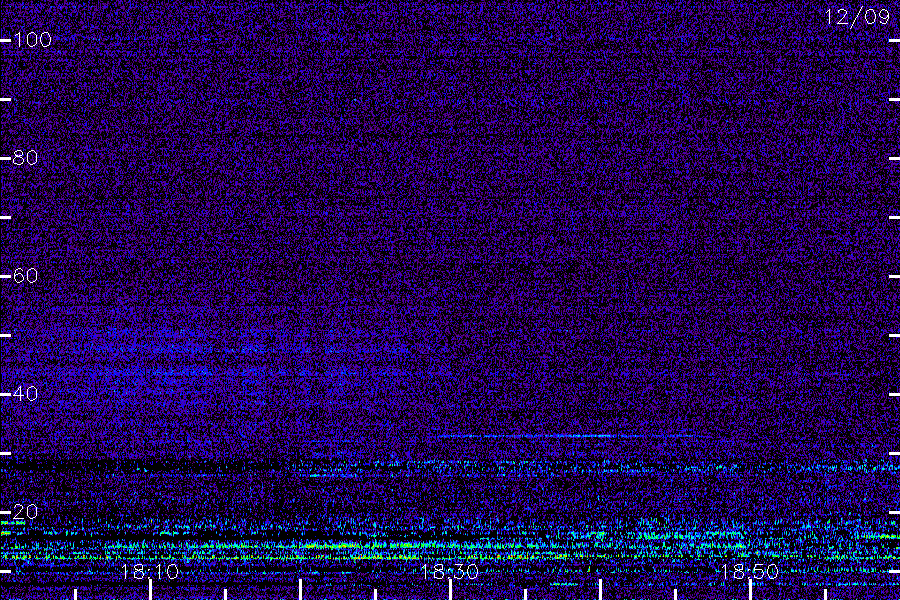The width and height of the screenshot is (900, 600).
Task: Click the 18:10 time label
Action: tap(150, 572)
